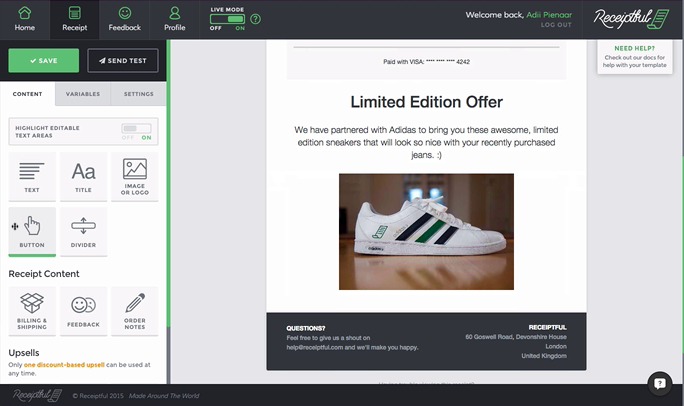Click the Limited Edition Offer heading

pyautogui.click(x=427, y=102)
